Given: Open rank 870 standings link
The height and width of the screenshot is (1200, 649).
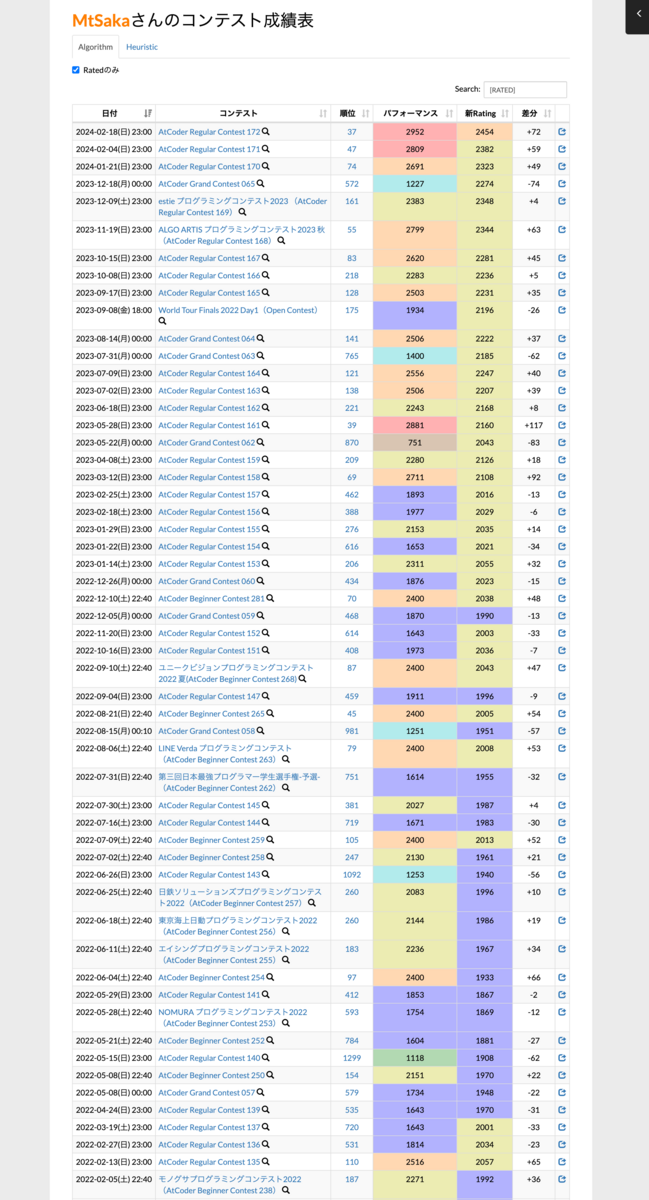Looking at the screenshot, I should (x=352, y=443).
